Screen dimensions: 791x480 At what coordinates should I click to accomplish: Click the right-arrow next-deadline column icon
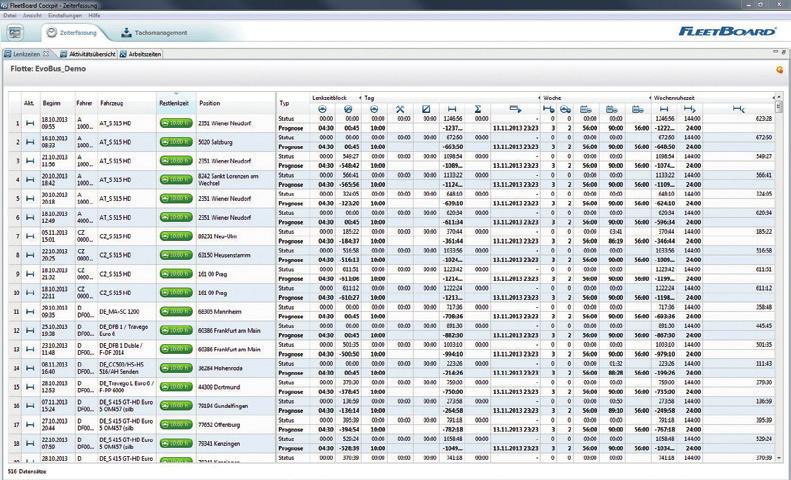(x=515, y=109)
